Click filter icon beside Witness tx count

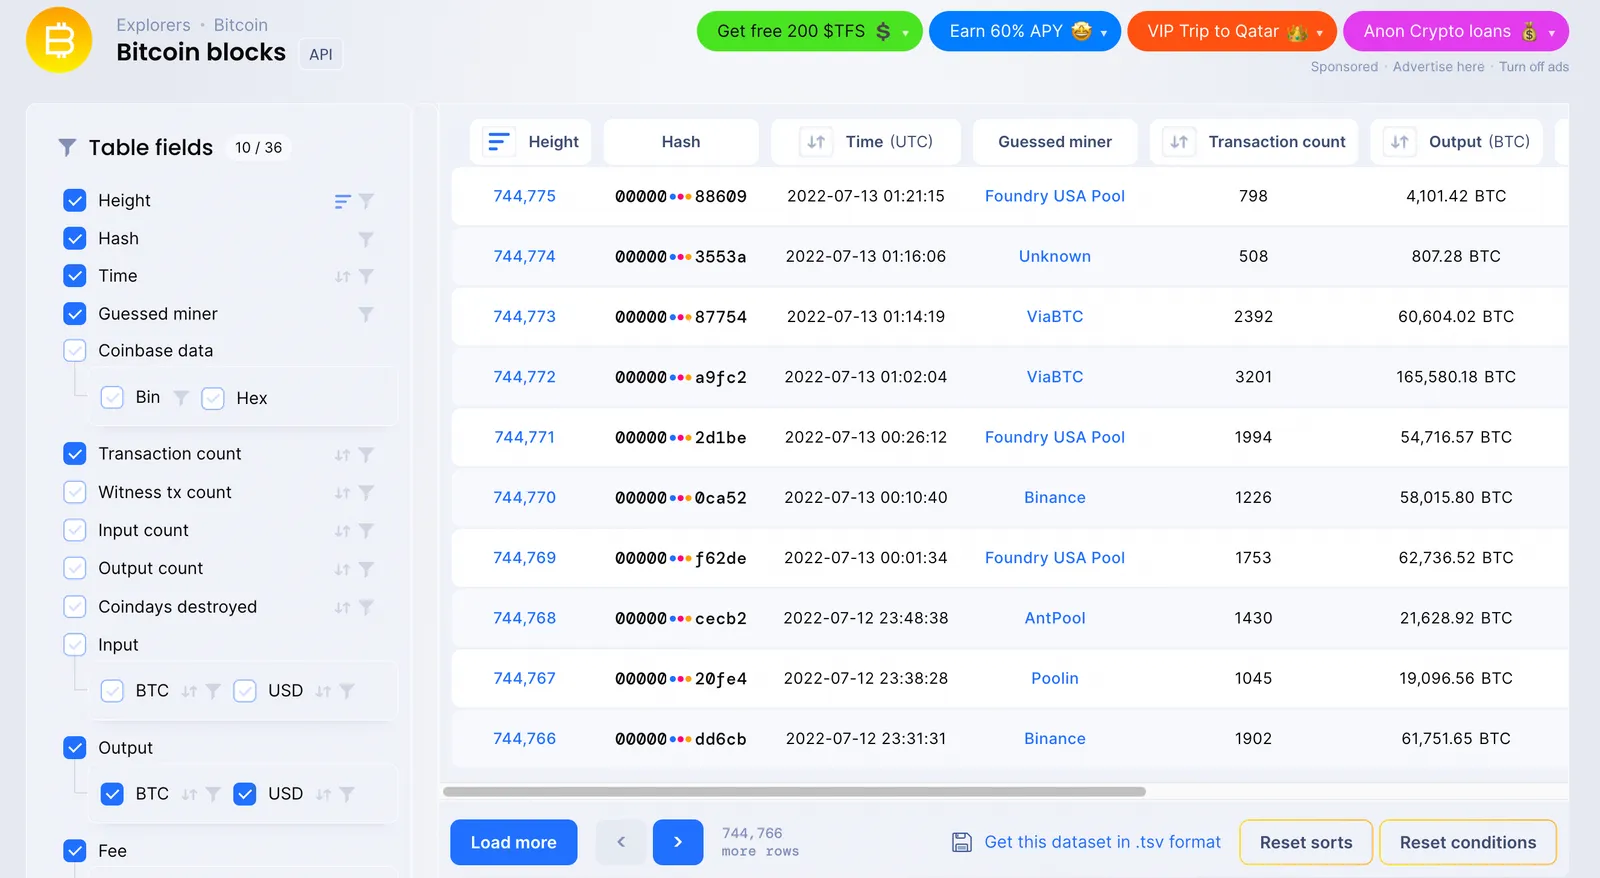(366, 493)
